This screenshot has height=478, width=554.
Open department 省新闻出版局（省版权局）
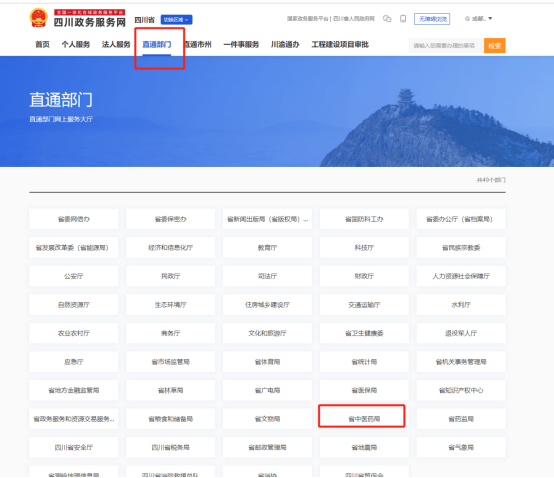coord(267,219)
